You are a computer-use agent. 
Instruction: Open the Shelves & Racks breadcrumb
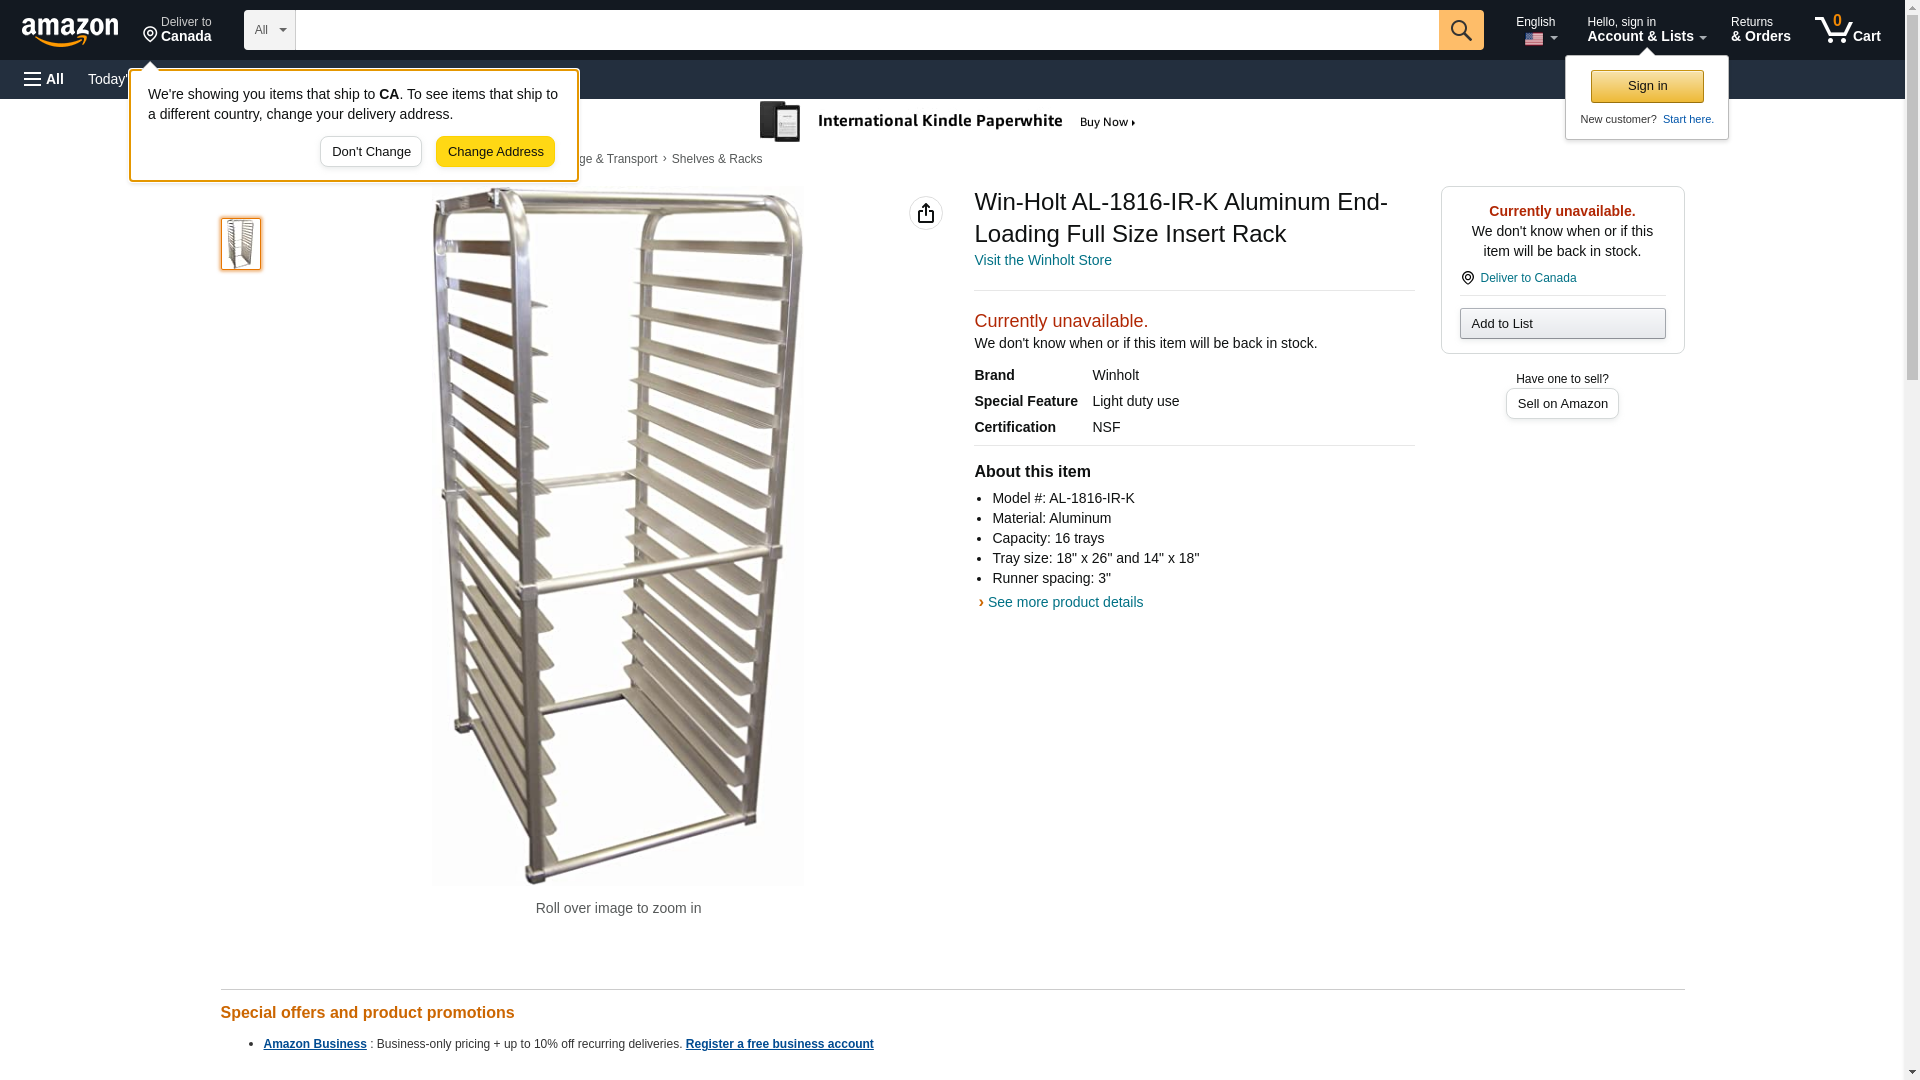(x=716, y=159)
